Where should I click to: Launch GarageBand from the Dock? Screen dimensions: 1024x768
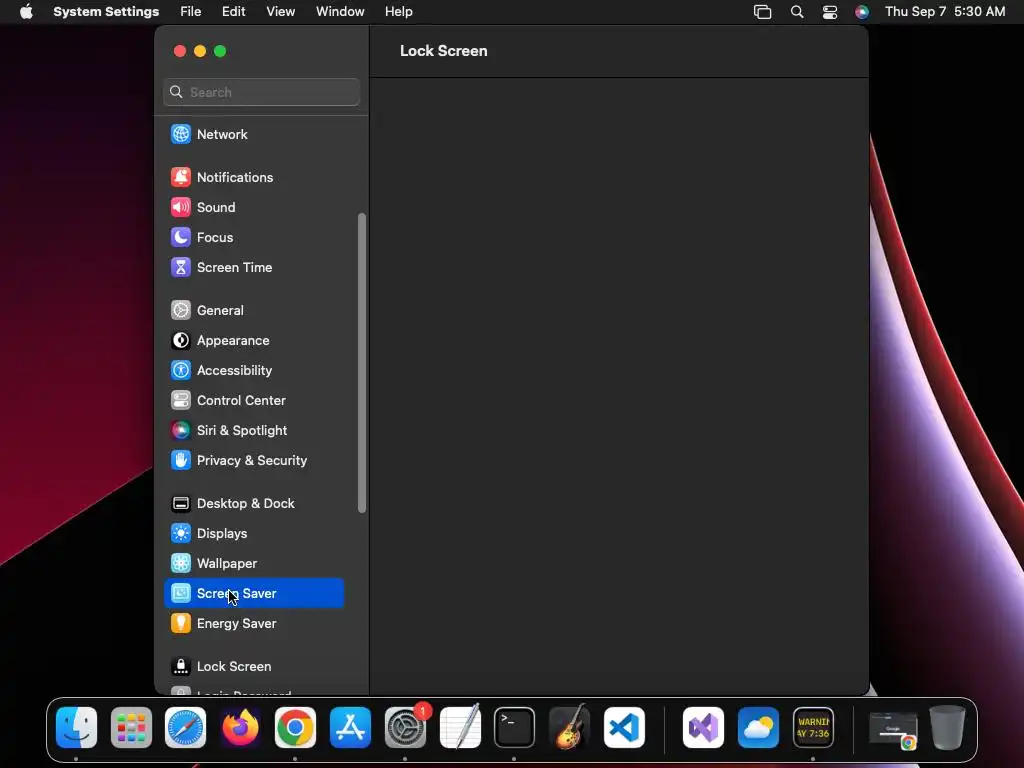569,728
